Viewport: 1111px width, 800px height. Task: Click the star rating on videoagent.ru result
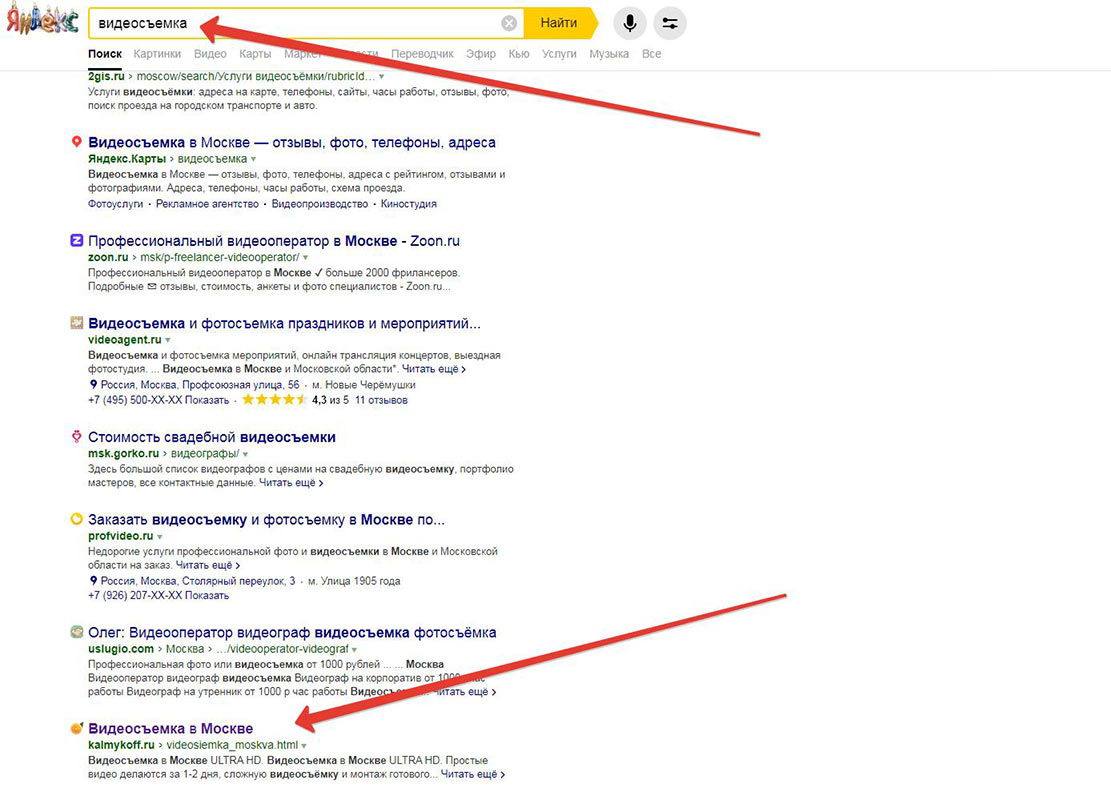tap(274, 400)
